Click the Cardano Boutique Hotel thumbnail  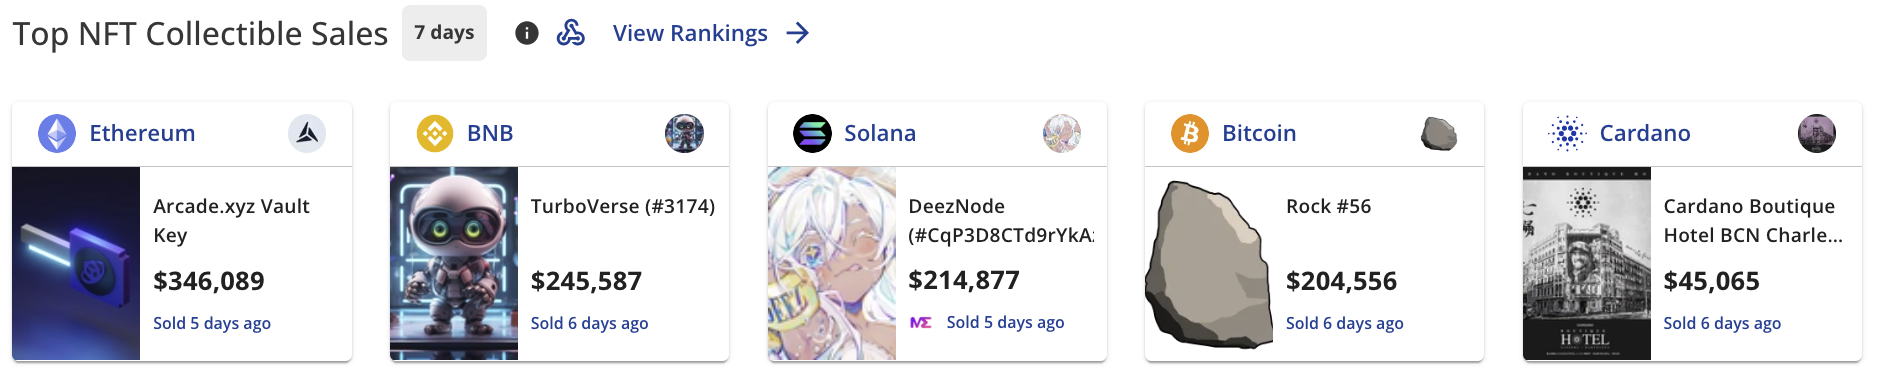point(1587,263)
